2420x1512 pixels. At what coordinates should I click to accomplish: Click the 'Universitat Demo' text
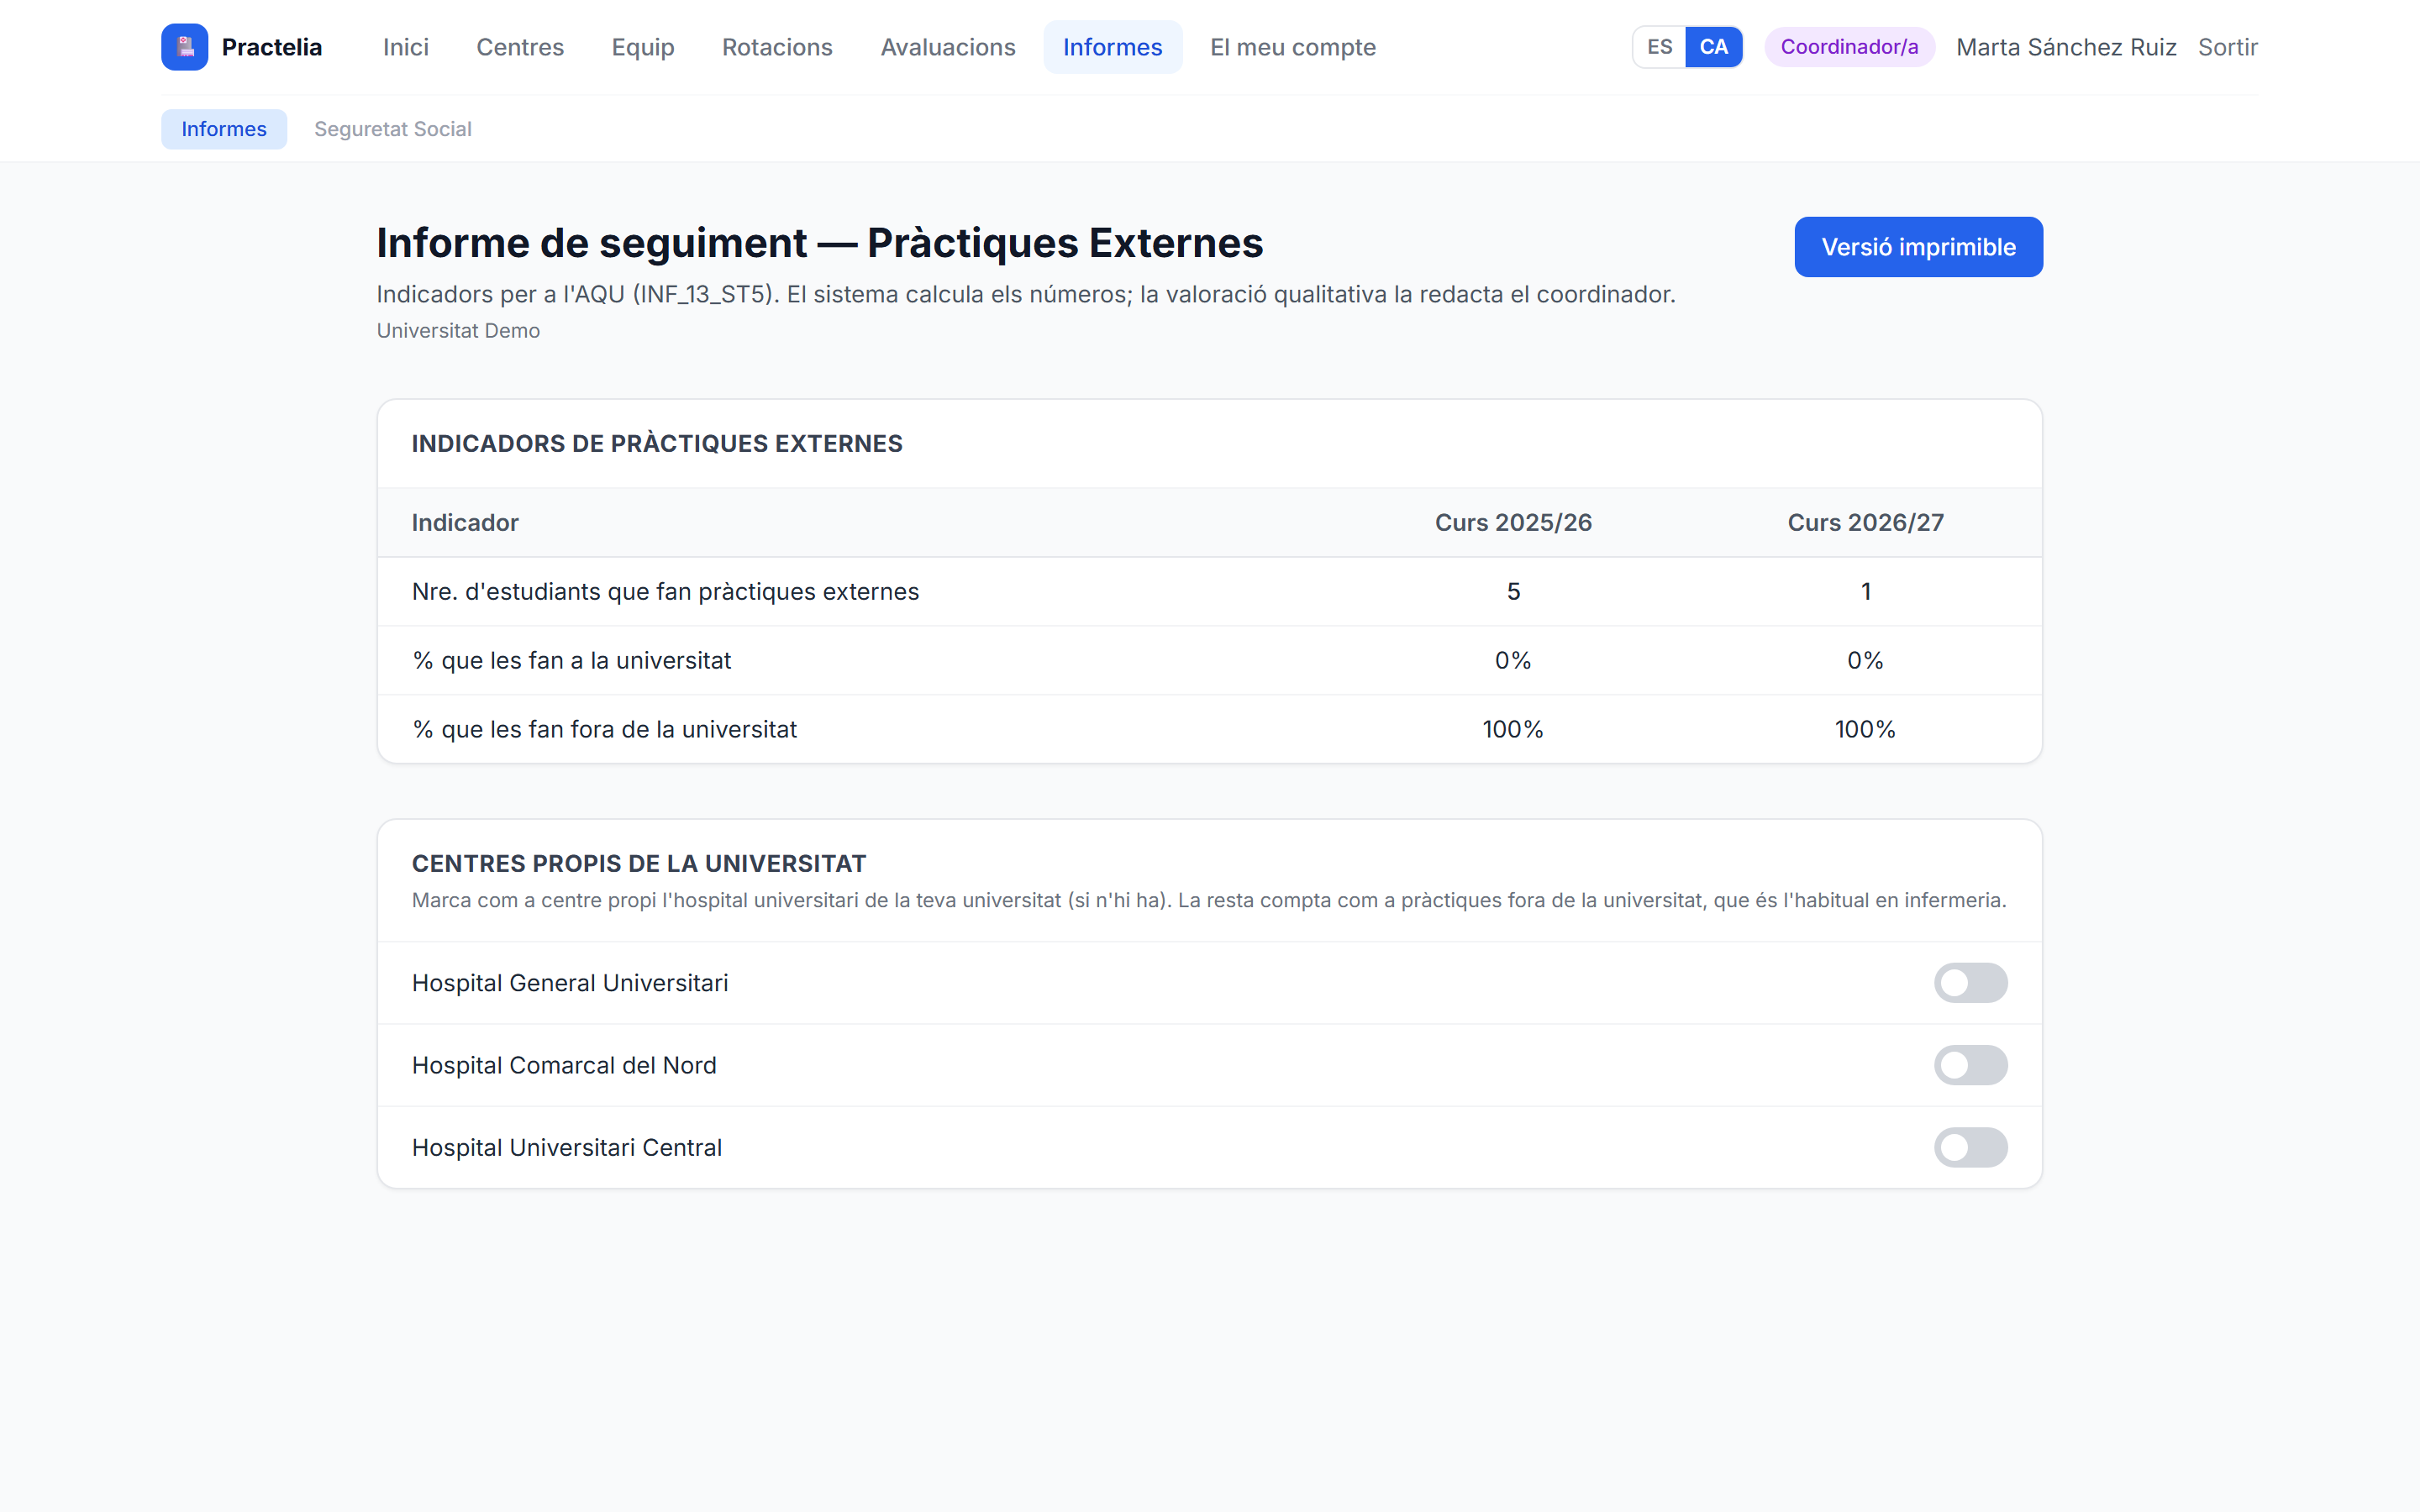[x=458, y=331]
